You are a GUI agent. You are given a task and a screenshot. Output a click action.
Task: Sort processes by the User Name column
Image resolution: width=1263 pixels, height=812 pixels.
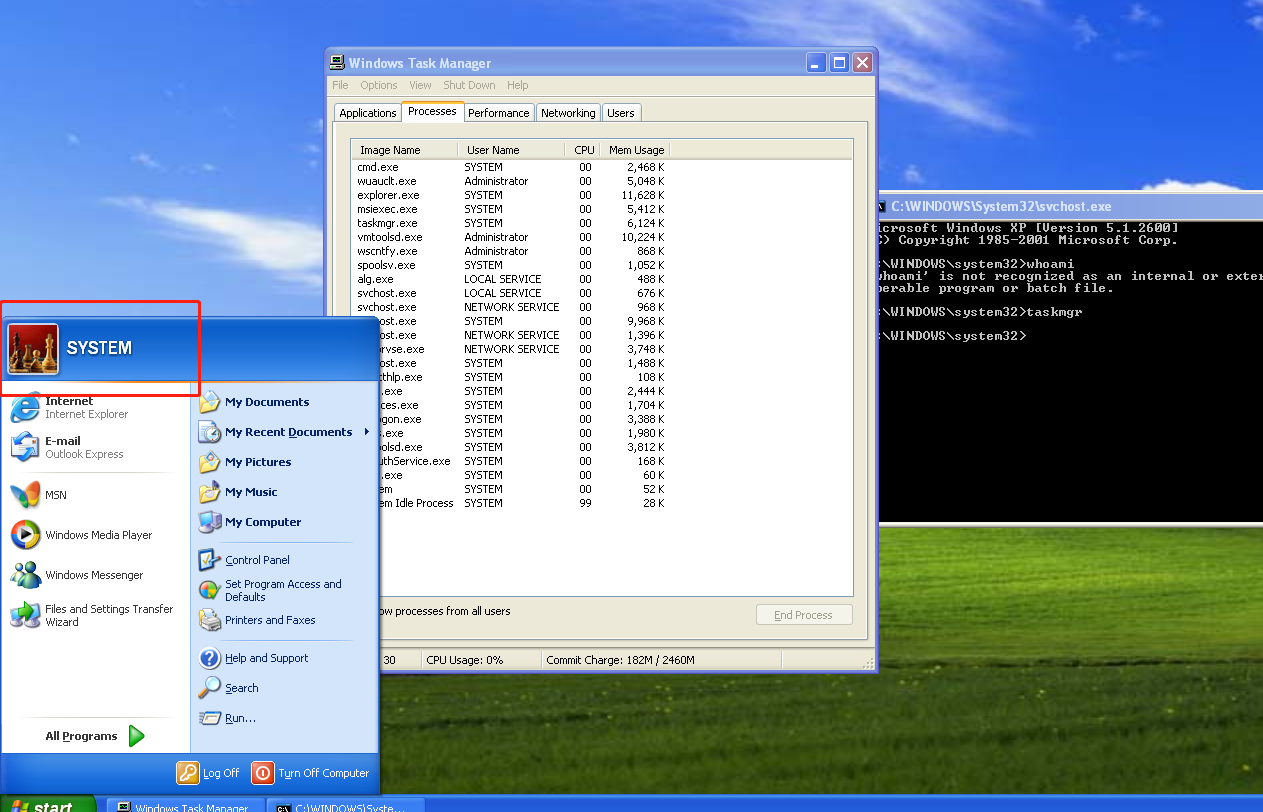click(x=512, y=150)
